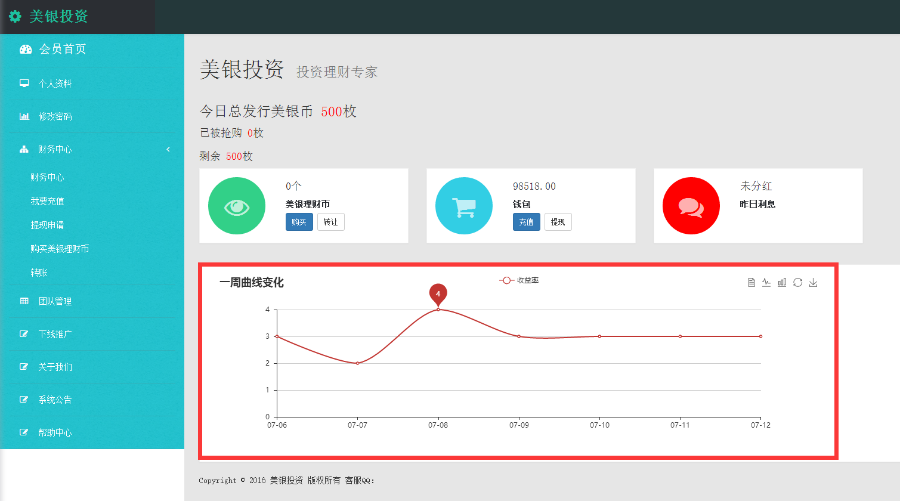Click the monitor icon next to 个人资料
900x501 pixels.
[x=24, y=83]
